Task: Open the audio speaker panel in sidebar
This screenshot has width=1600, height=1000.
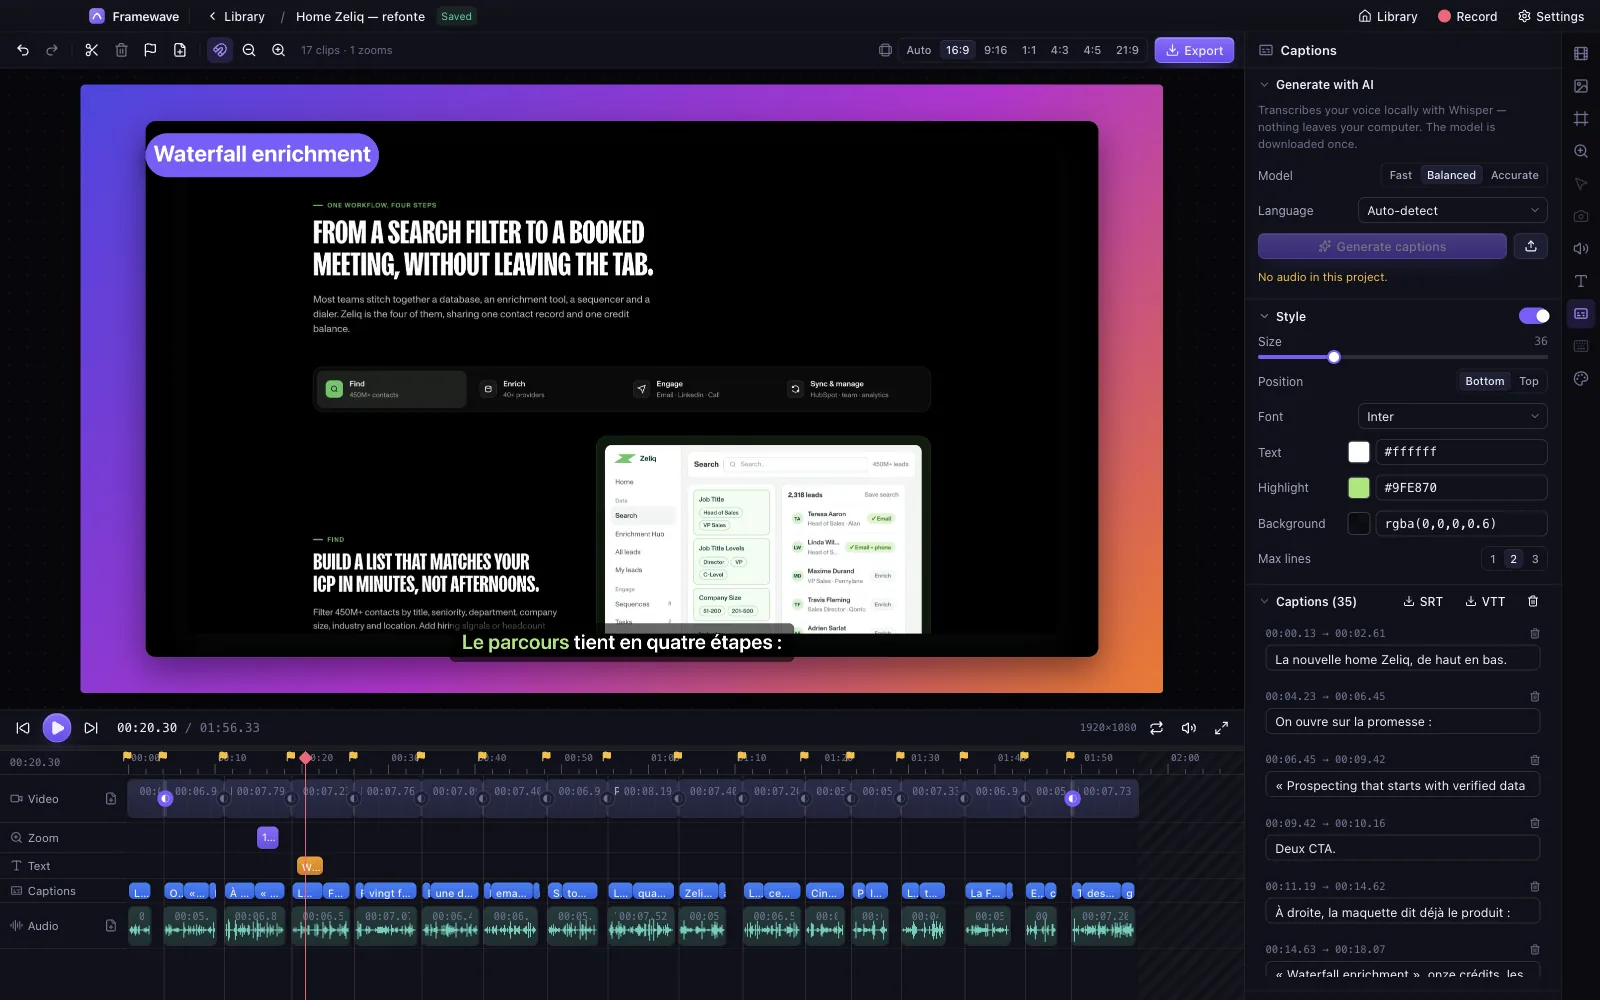Action: [x=1581, y=249]
